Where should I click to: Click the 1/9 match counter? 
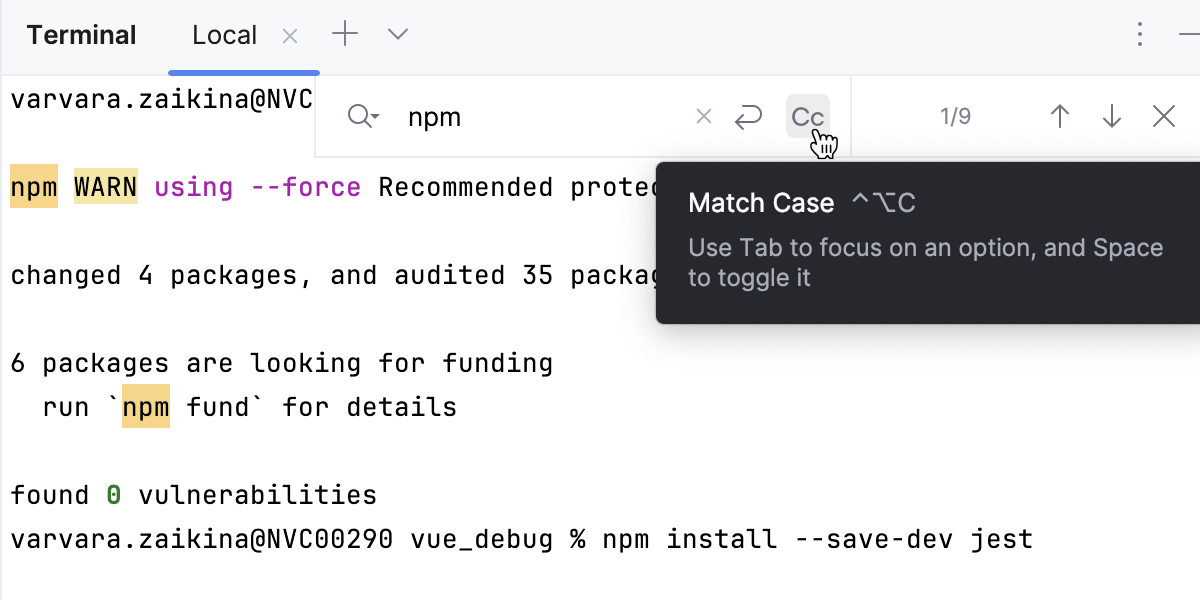(955, 116)
